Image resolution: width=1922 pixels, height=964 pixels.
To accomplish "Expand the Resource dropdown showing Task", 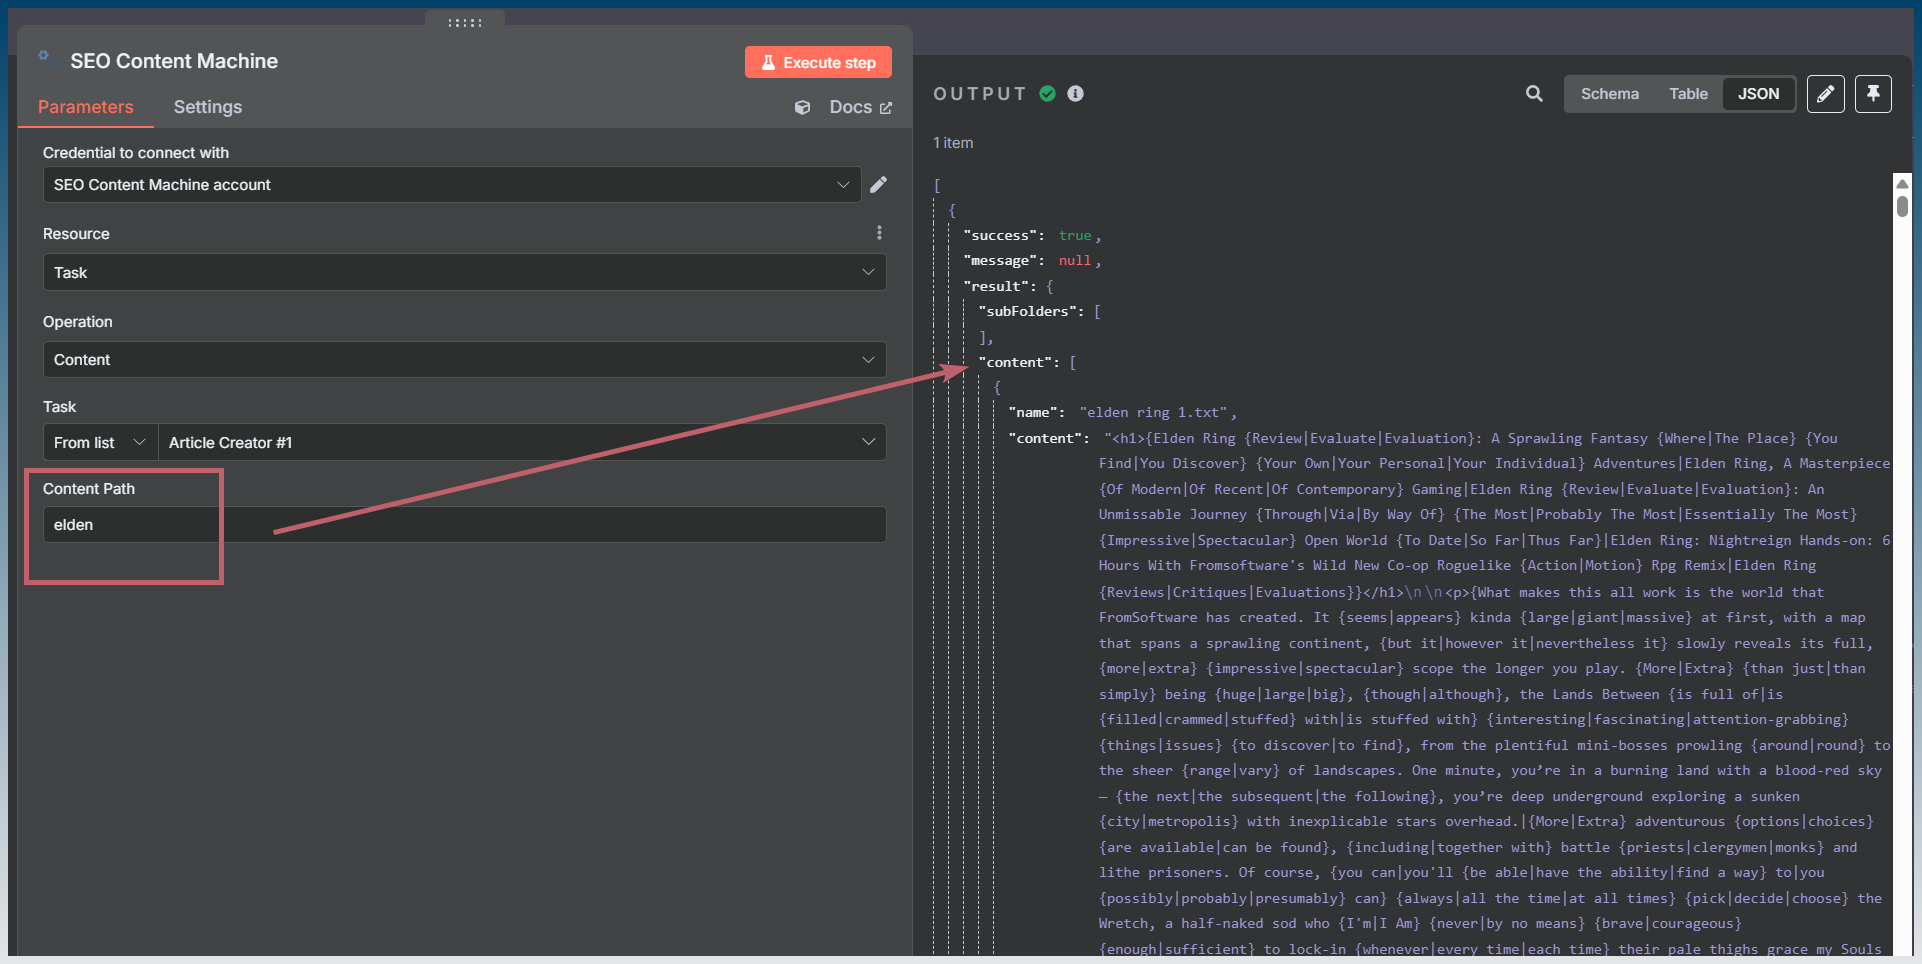I will [x=464, y=273].
